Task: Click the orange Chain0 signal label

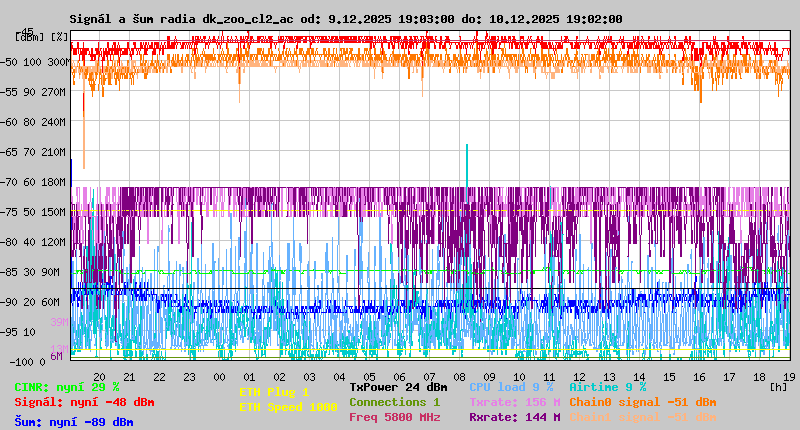Action: click(x=643, y=402)
